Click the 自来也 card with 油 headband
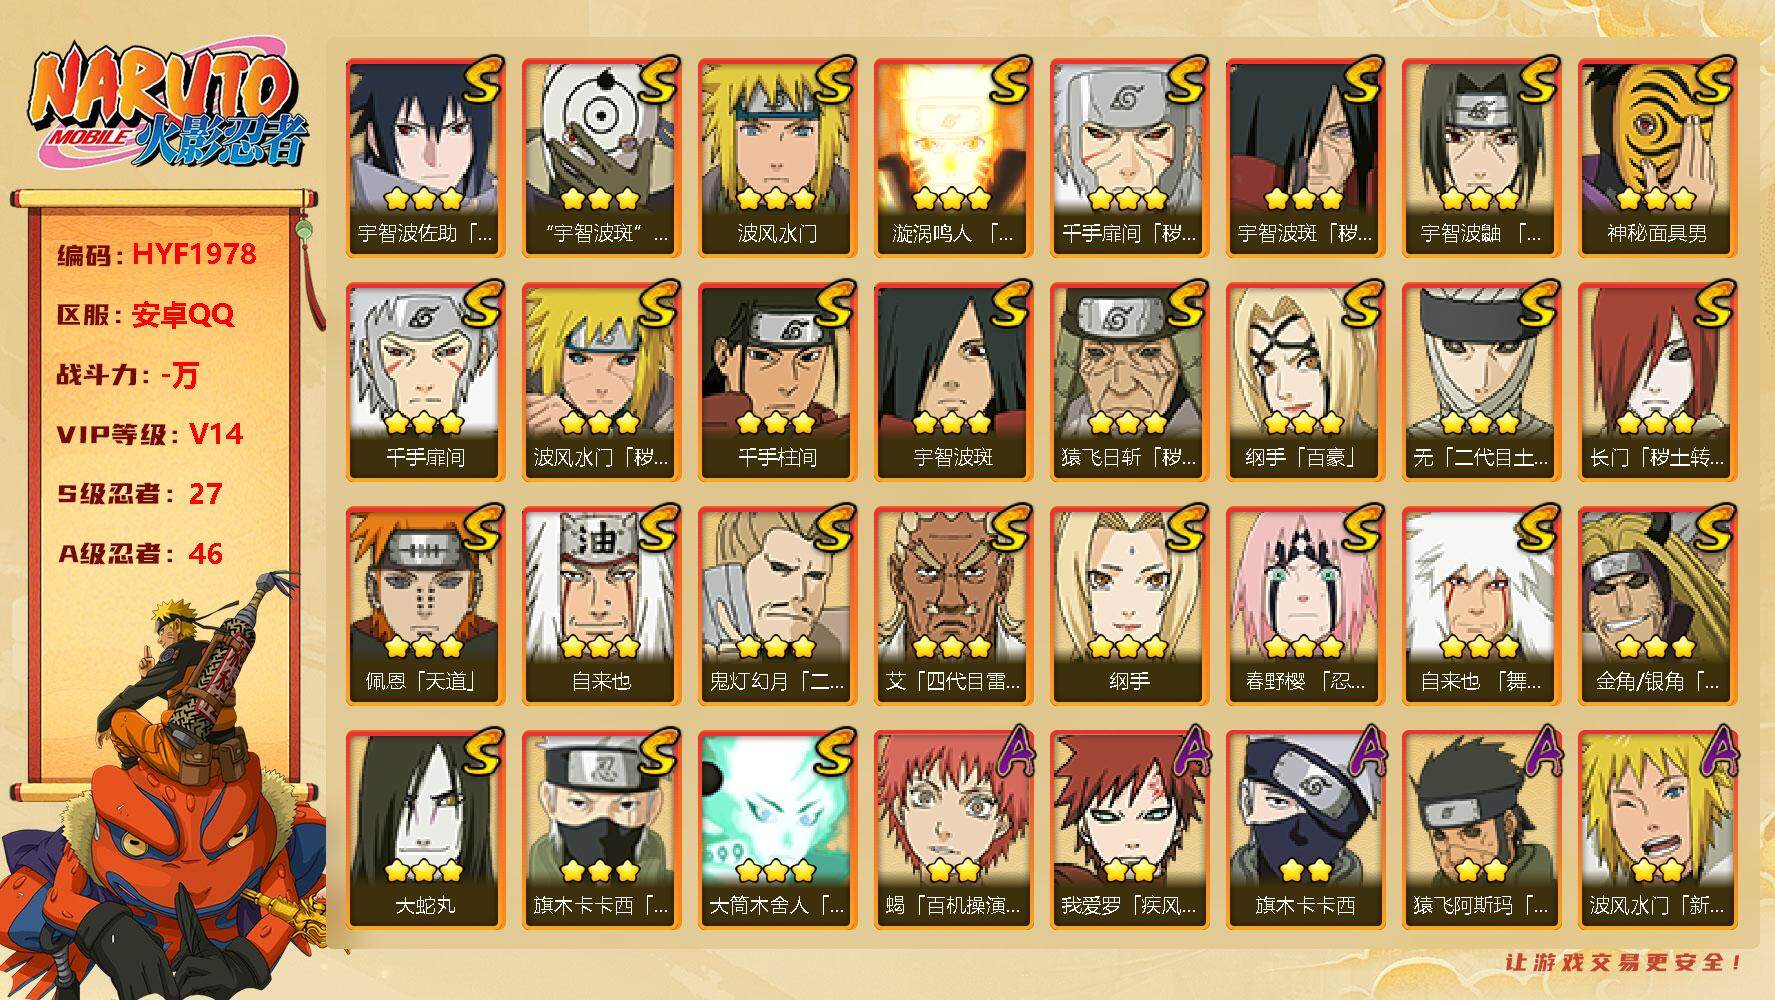Viewport: 1775px width, 1000px height. click(x=601, y=606)
